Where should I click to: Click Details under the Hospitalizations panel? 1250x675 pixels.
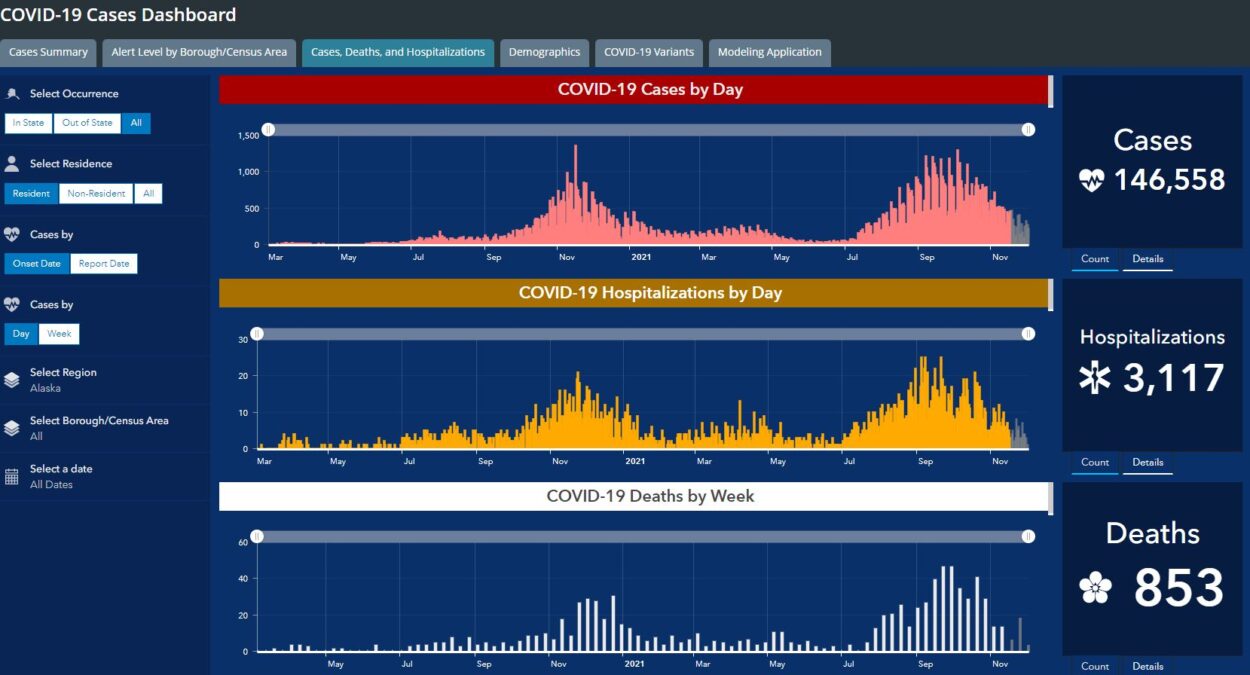click(x=1147, y=463)
